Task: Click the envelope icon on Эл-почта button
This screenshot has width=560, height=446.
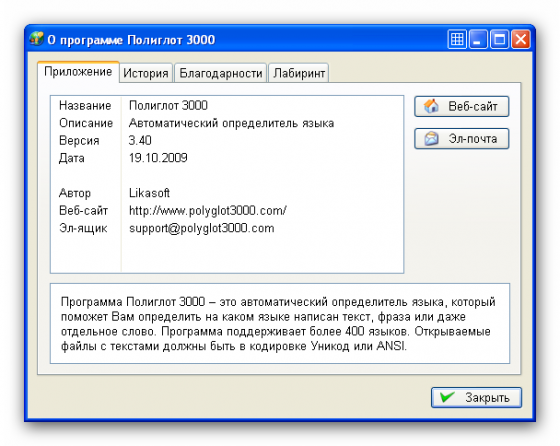Action: 431,138
